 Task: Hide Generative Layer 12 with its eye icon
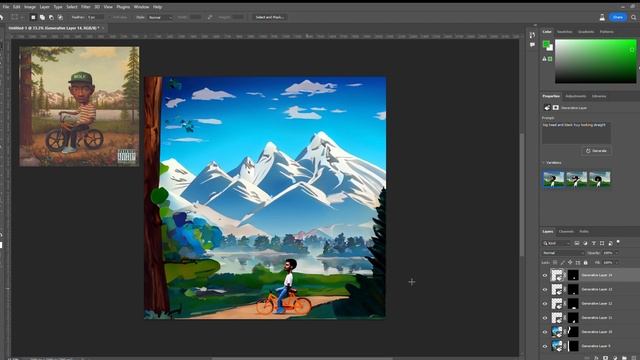click(545, 304)
